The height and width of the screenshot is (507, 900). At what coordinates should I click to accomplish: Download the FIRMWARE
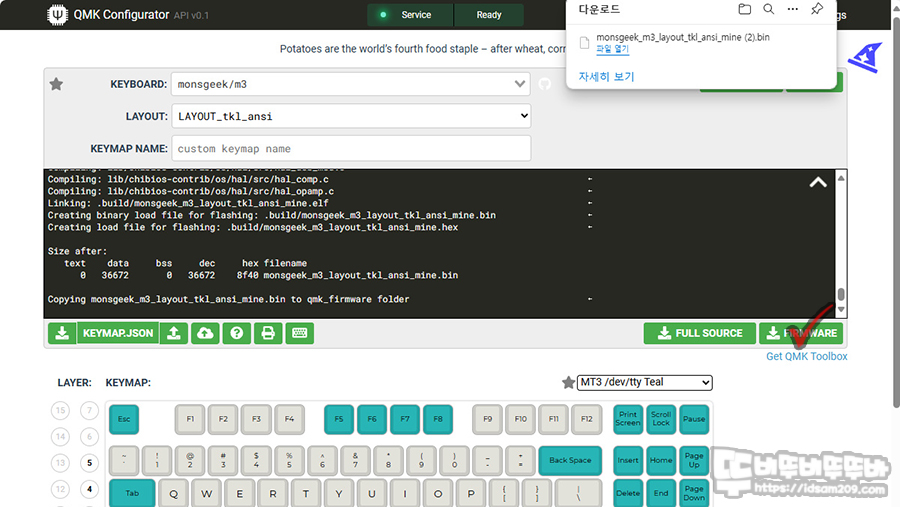click(801, 333)
